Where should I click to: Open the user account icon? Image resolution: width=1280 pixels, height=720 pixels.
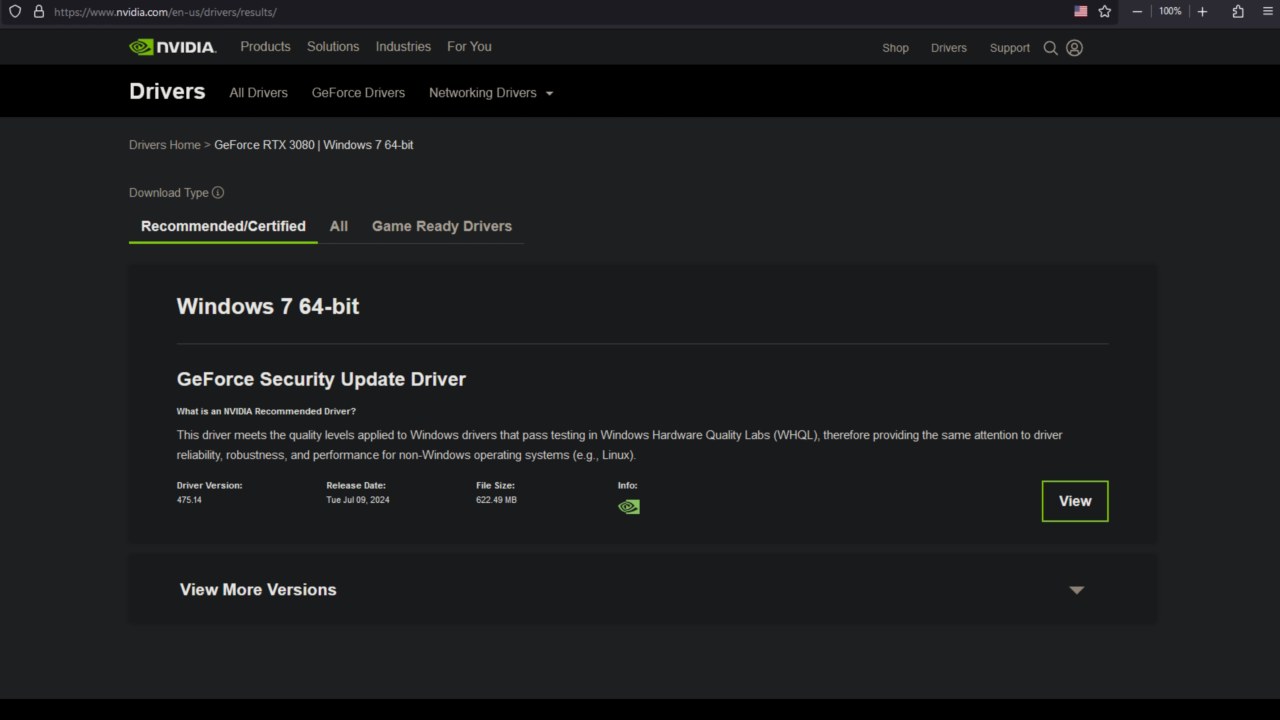point(1074,48)
